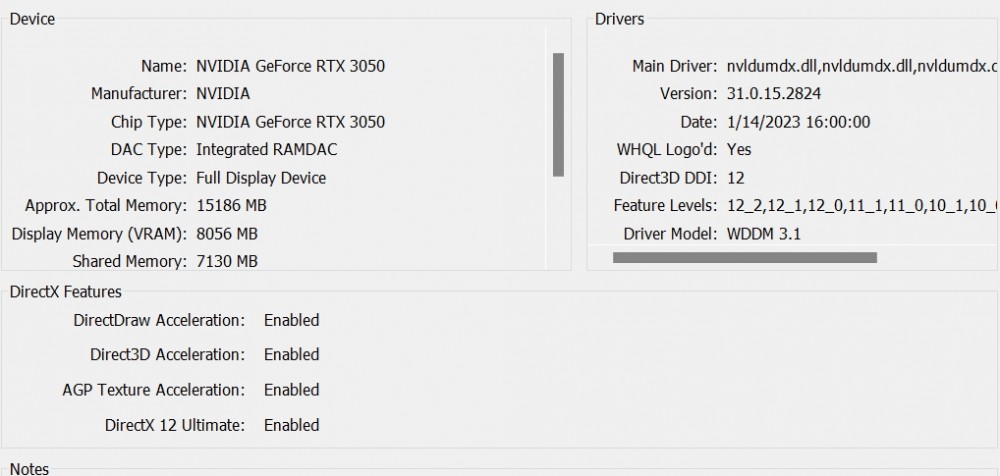The image size is (1000, 476).
Task: Select the Integrated RAMDAC value
Action: 267,150
